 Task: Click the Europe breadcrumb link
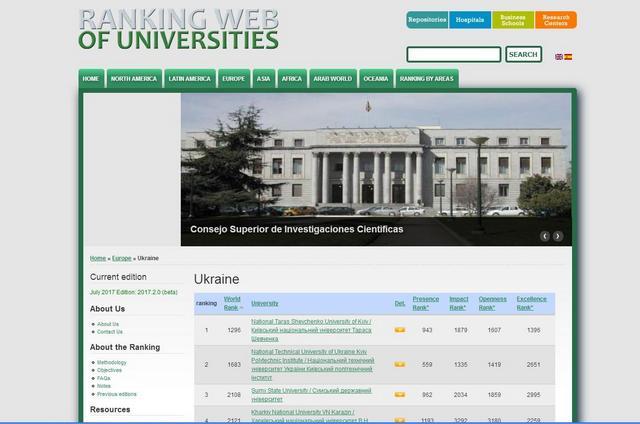pyautogui.click(x=122, y=258)
